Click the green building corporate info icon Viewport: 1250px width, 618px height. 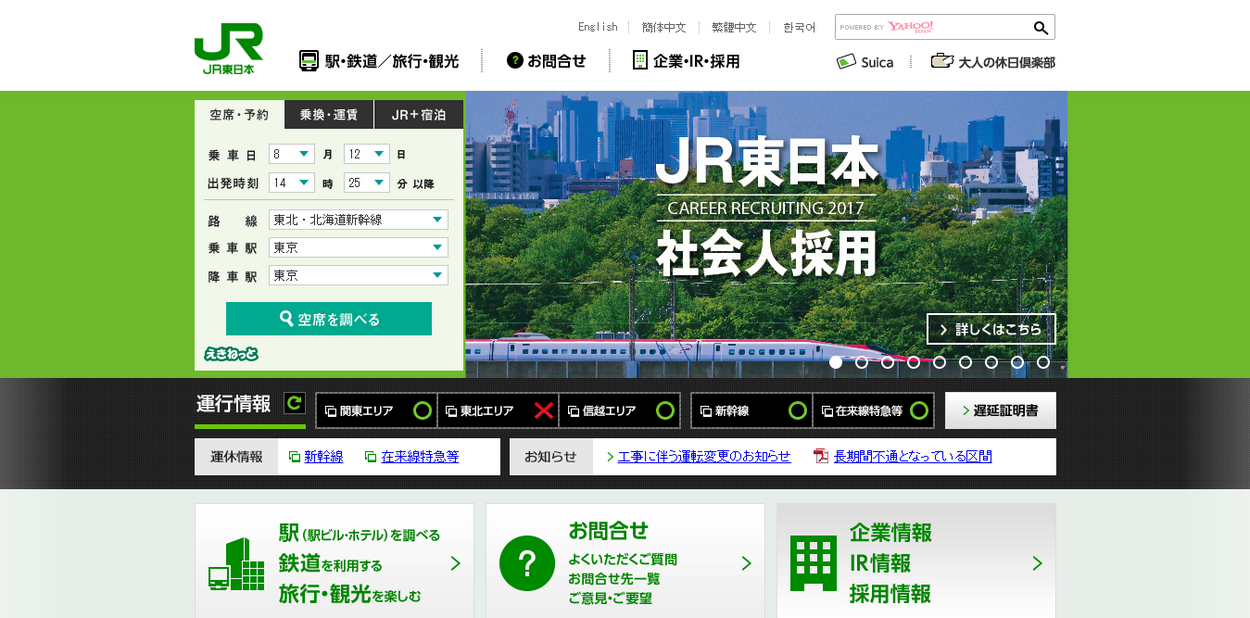(x=813, y=563)
